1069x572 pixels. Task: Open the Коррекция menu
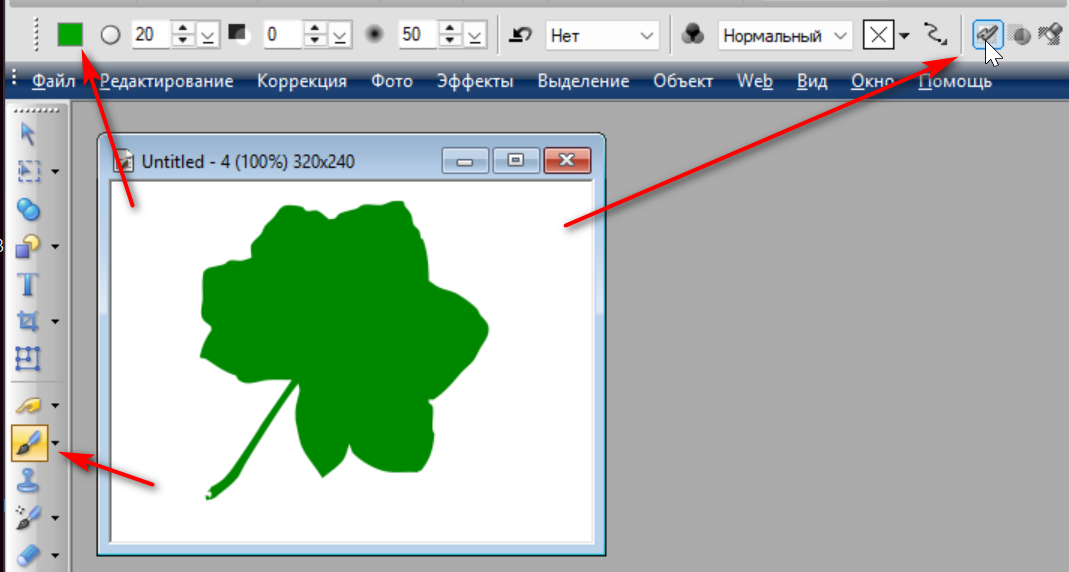tap(302, 82)
